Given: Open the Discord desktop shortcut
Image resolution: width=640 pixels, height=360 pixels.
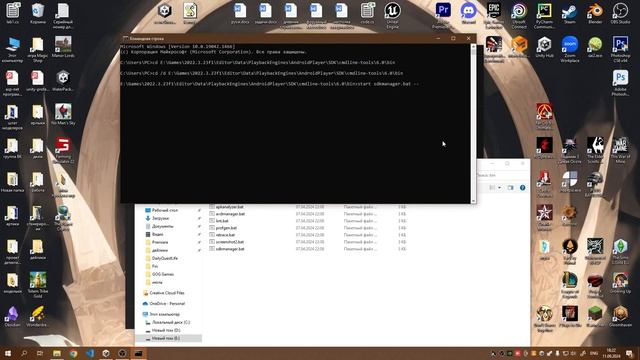Looking at the screenshot, I should click(x=468, y=13).
